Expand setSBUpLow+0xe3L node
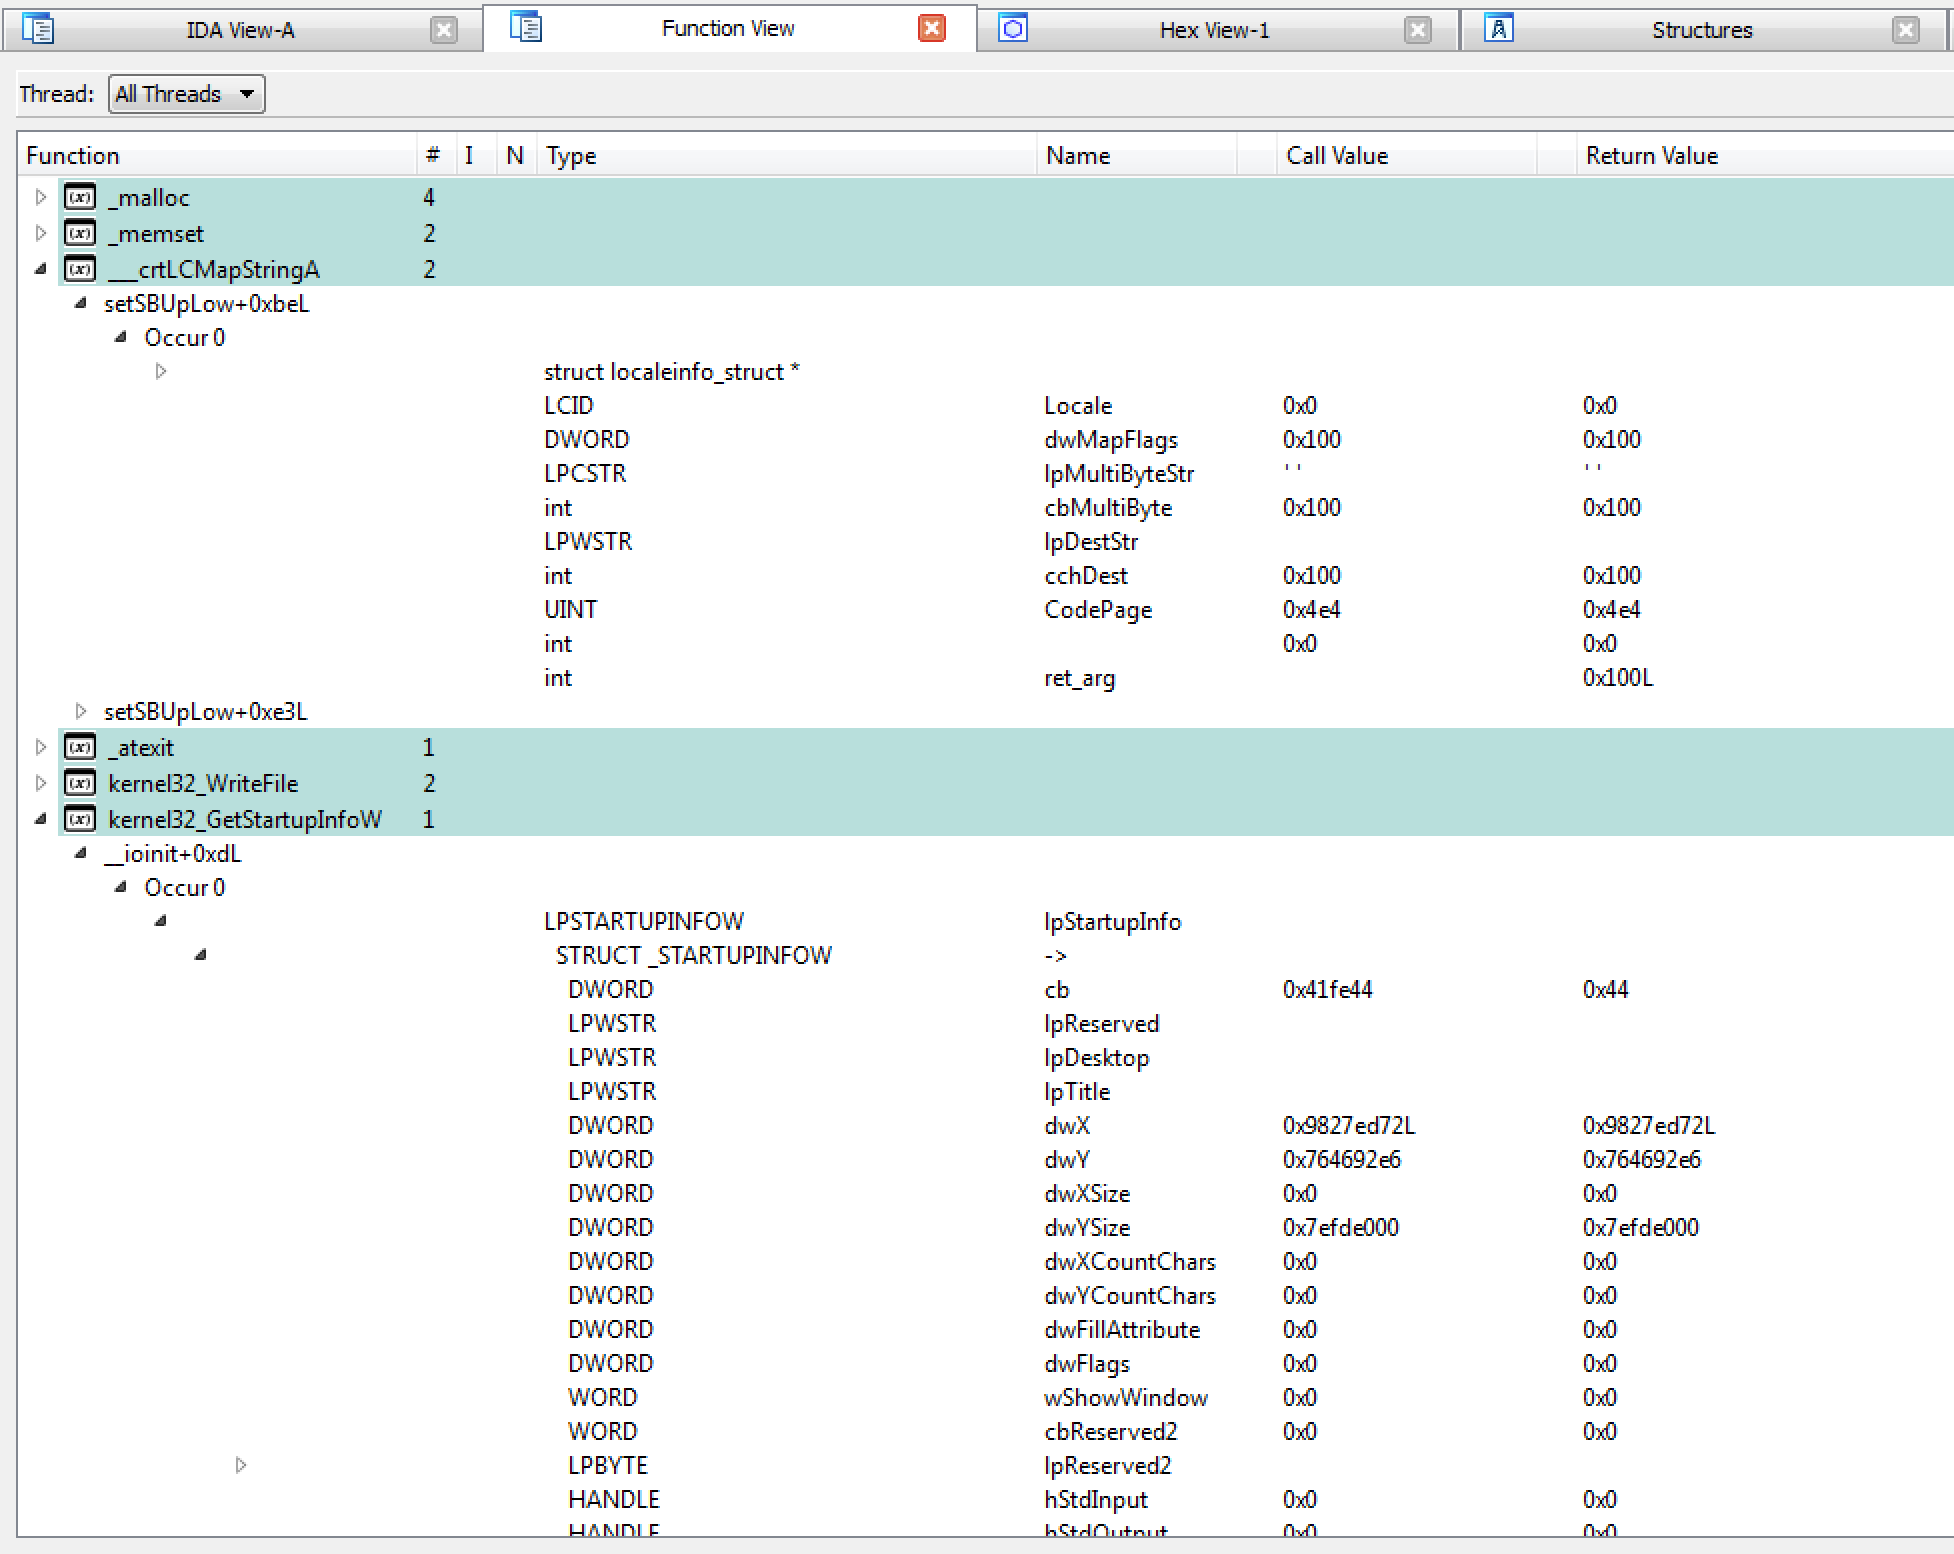The image size is (1954, 1554). (80, 711)
